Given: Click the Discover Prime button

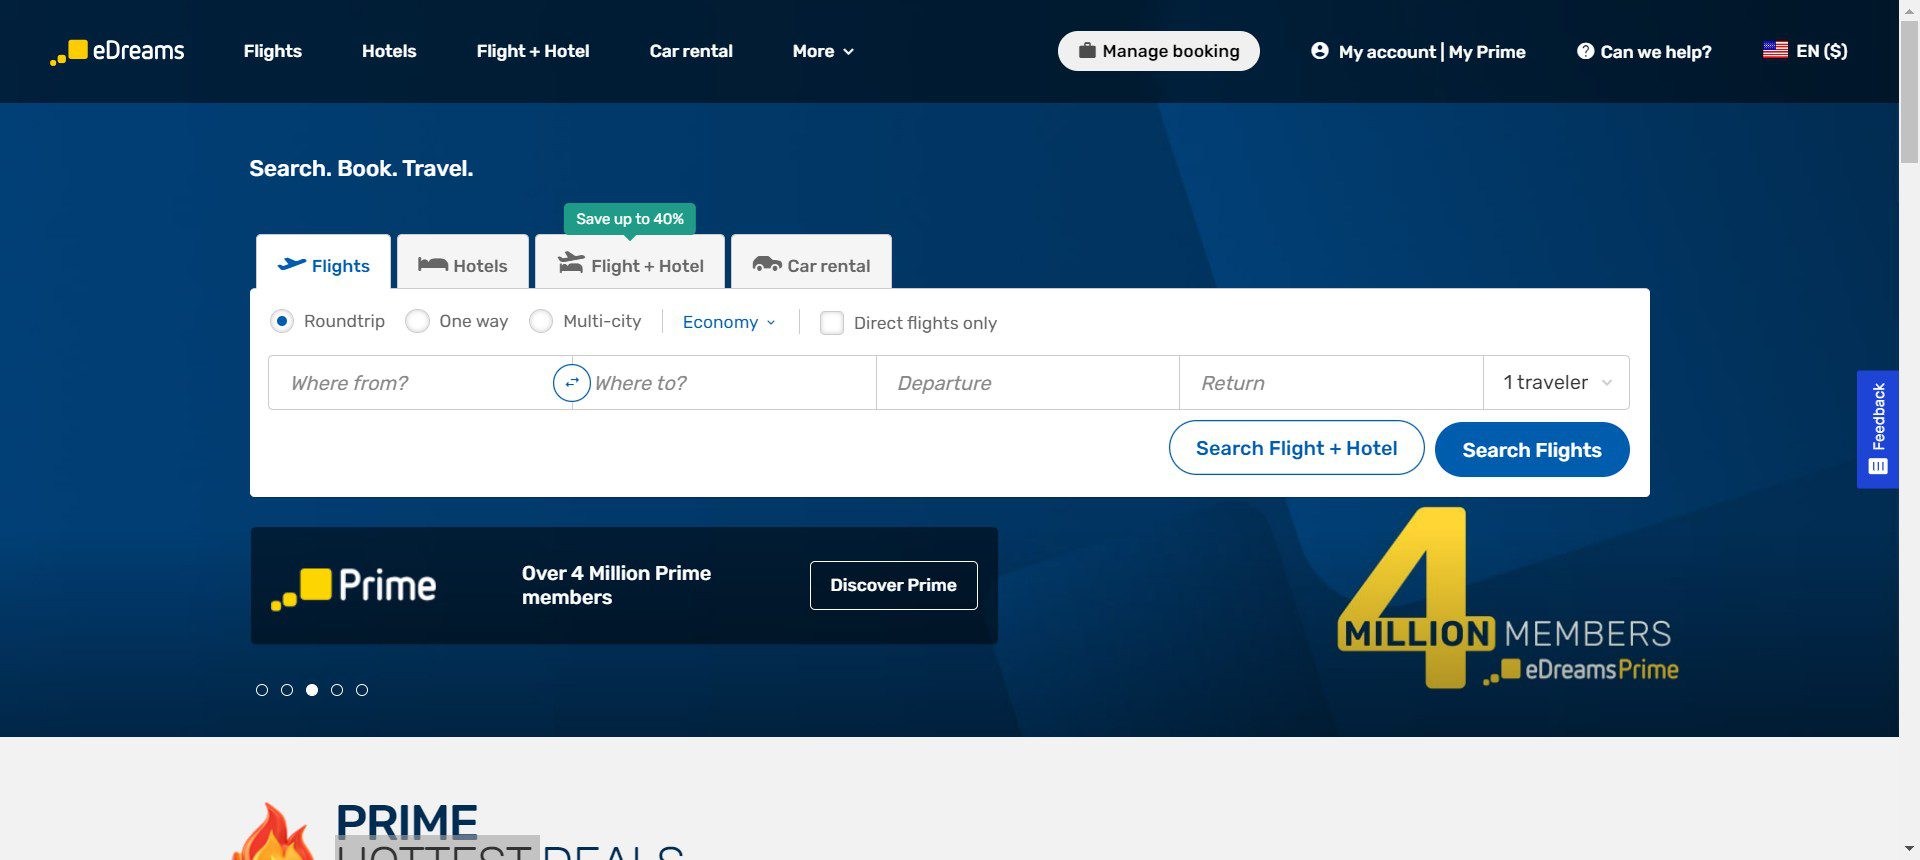Looking at the screenshot, I should (893, 585).
